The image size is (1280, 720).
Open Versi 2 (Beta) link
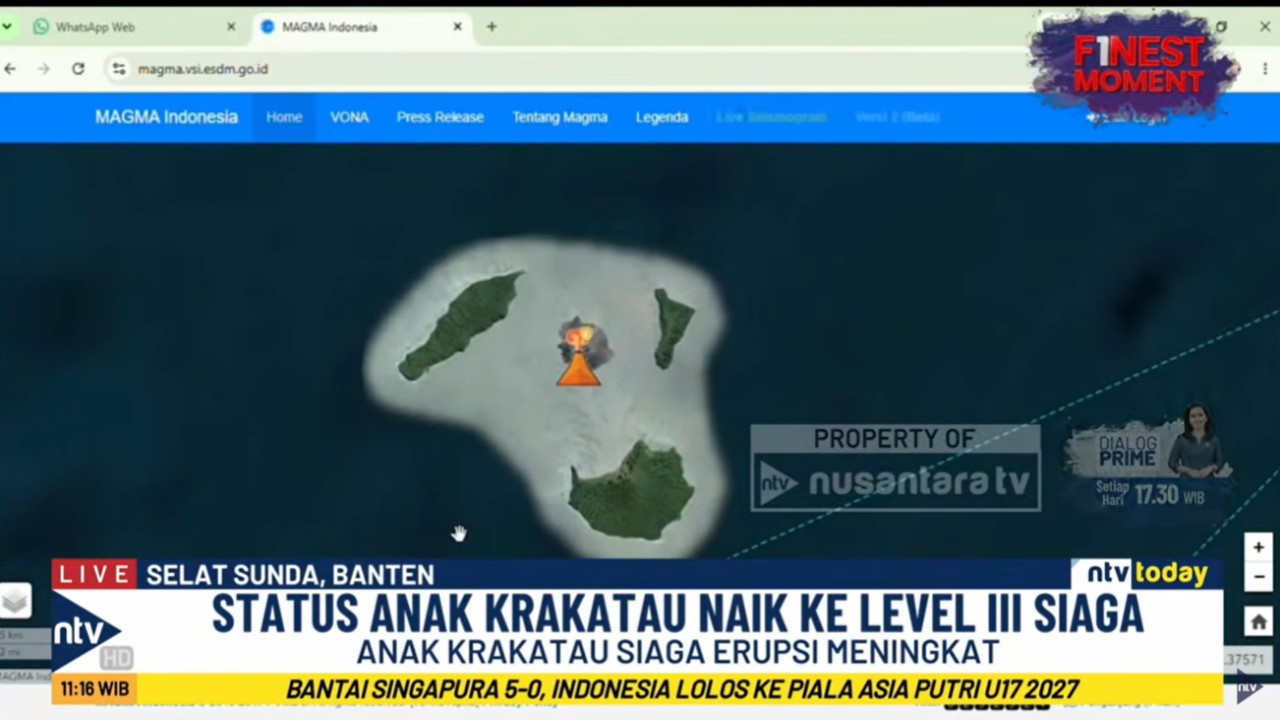pyautogui.click(x=897, y=117)
